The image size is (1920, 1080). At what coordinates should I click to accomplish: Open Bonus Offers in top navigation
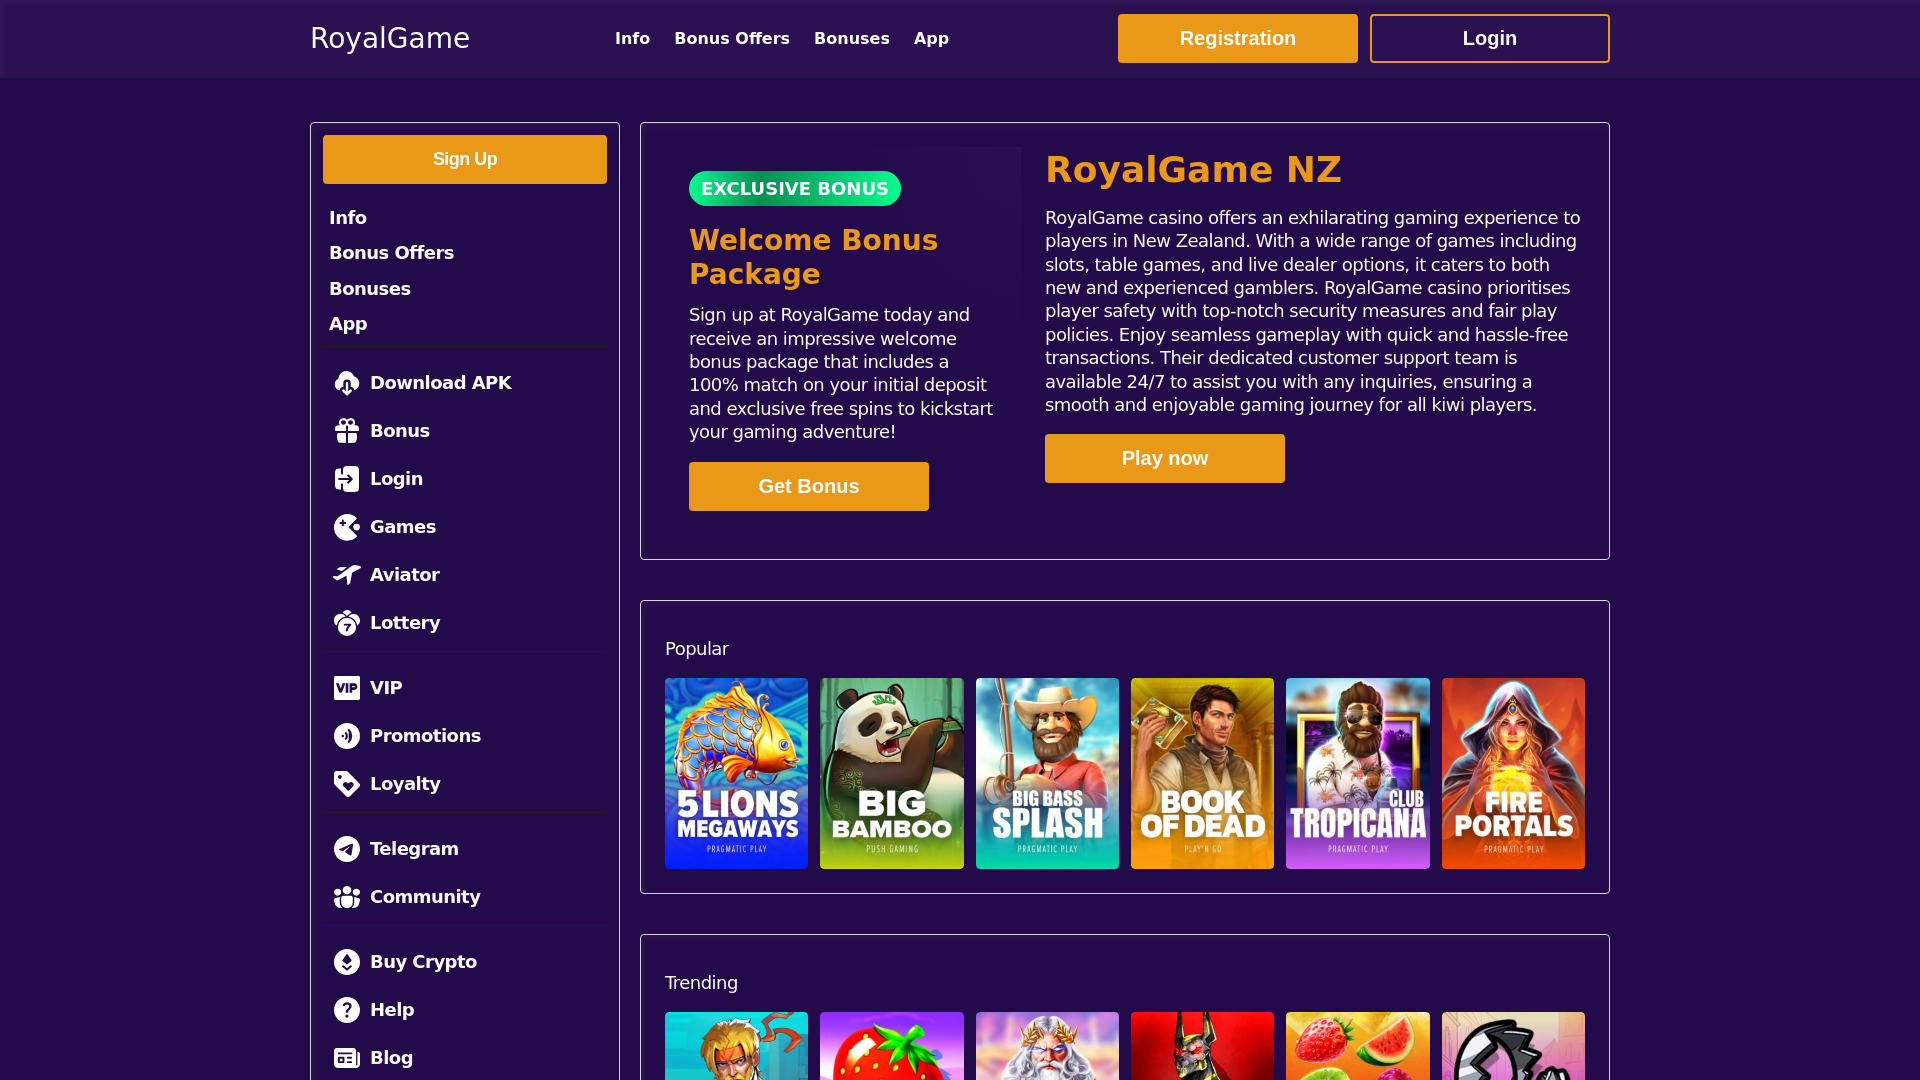pyautogui.click(x=732, y=38)
